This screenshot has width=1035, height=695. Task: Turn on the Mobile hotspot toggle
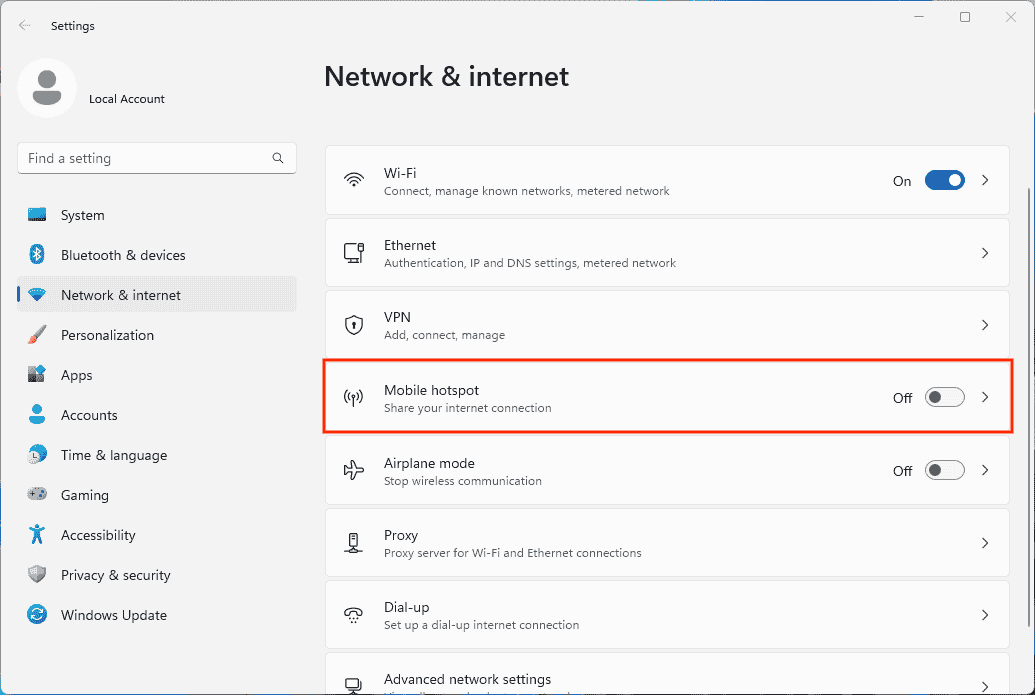tap(945, 397)
